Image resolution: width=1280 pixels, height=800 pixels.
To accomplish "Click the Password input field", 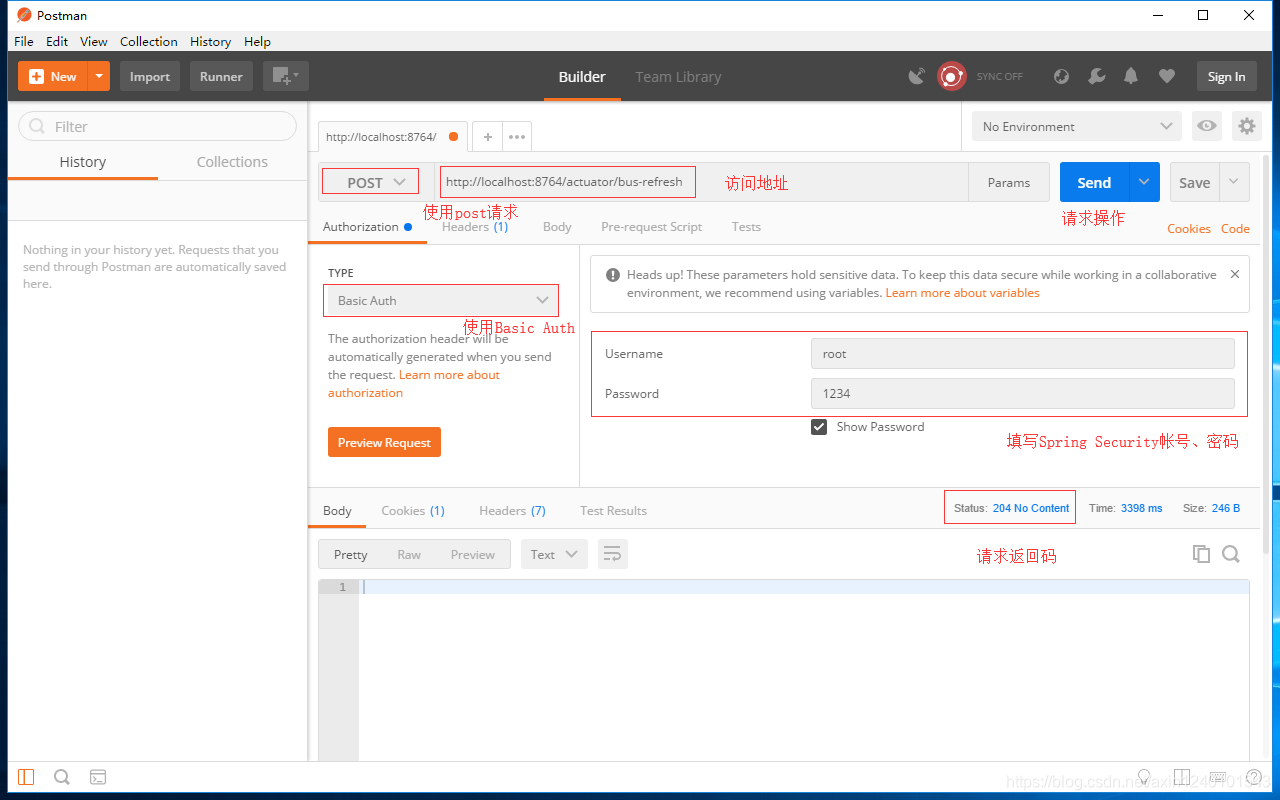I will 1022,394.
